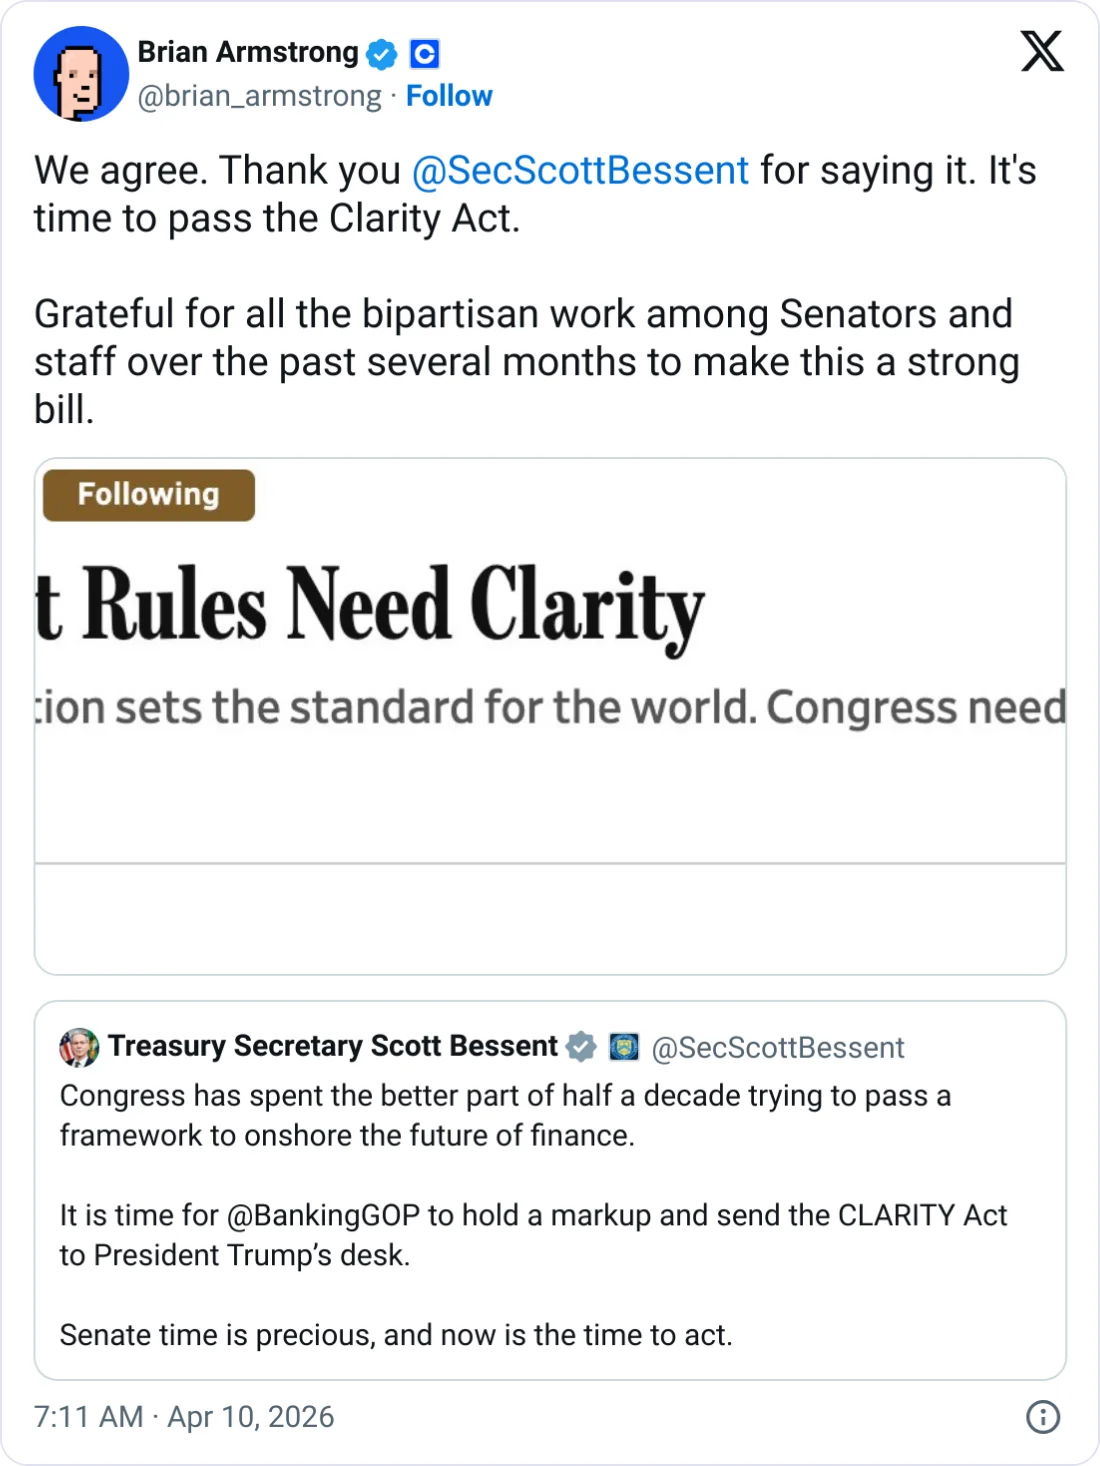Open the blue @SecScottBessent mention in the post

pos(580,171)
